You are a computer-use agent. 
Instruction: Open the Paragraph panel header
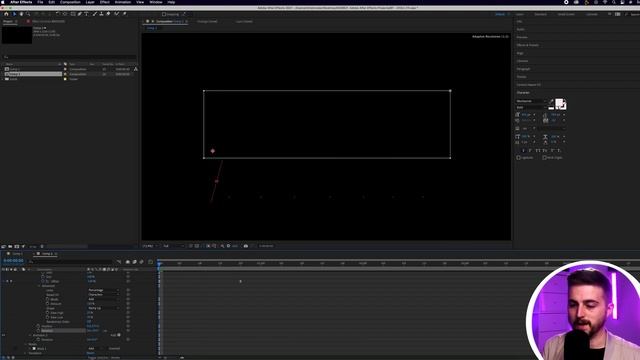[523, 69]
